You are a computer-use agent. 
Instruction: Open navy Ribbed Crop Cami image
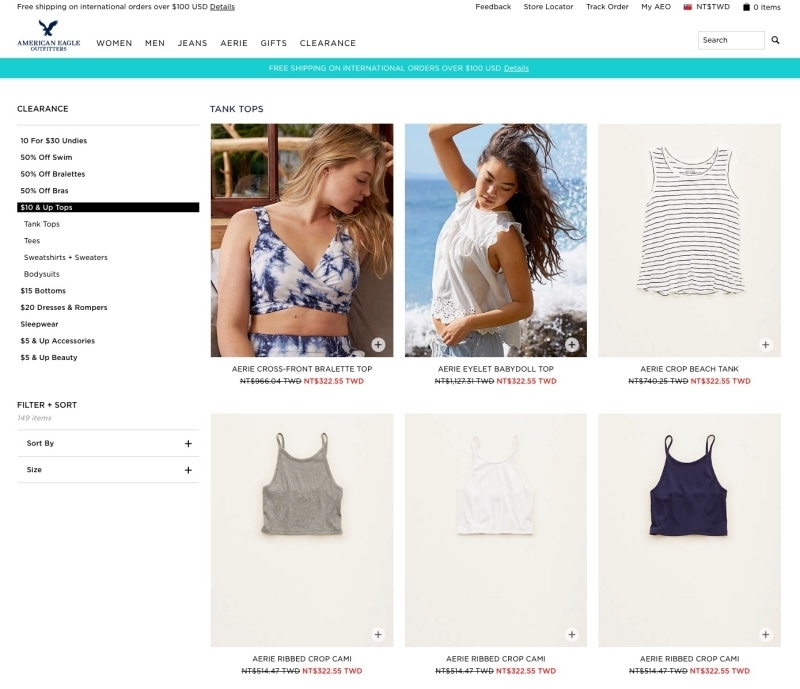tap(689, 530)
